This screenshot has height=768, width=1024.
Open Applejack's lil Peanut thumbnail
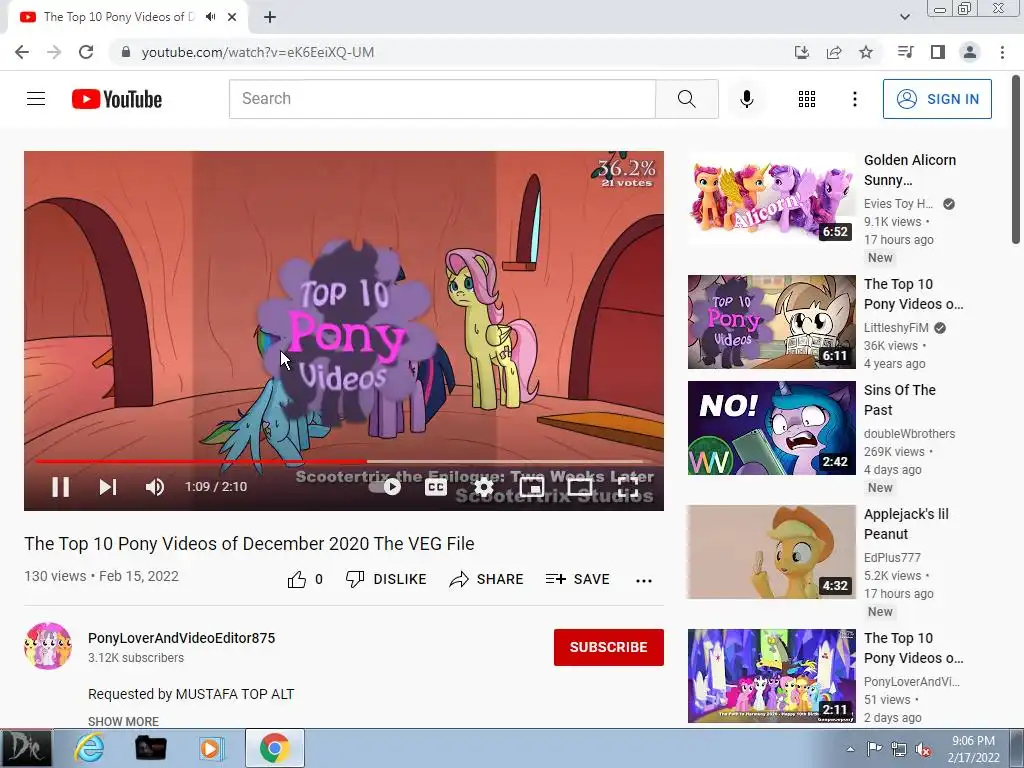click(771, 552)
